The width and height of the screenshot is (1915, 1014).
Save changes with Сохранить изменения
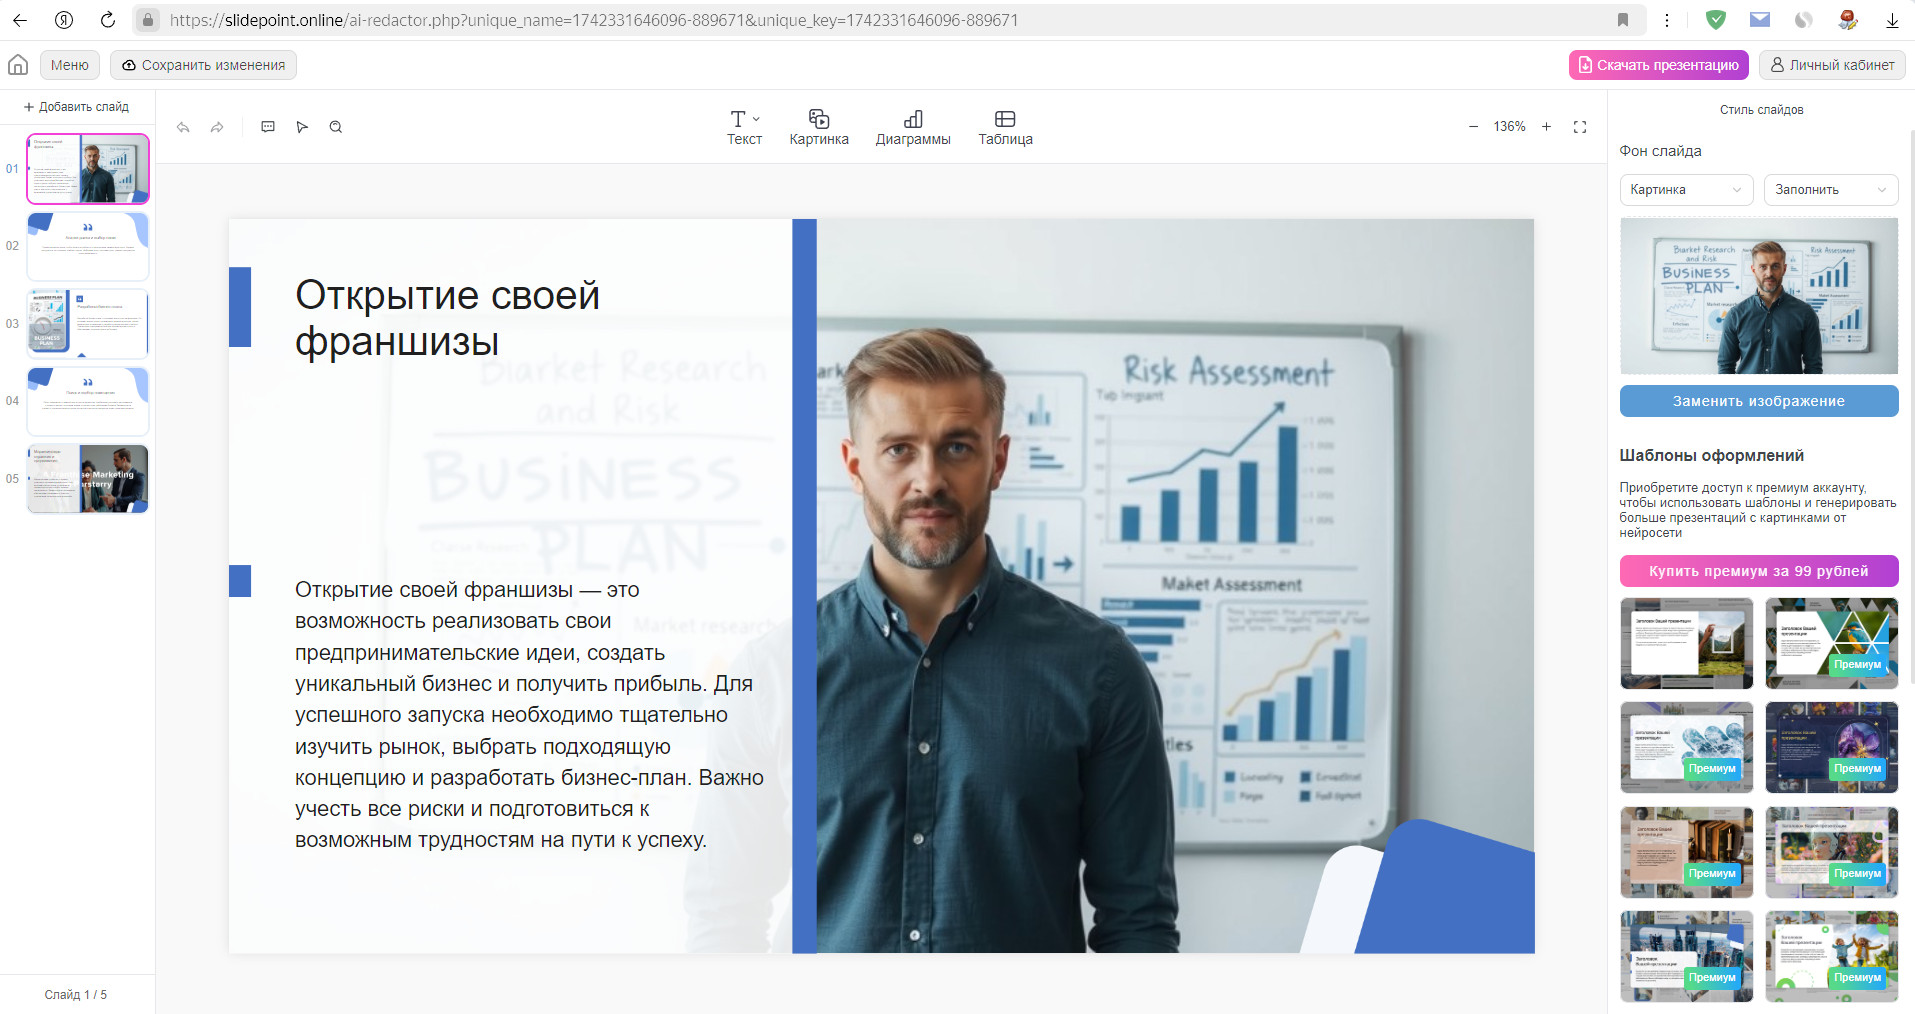click(x=203, y=65)
